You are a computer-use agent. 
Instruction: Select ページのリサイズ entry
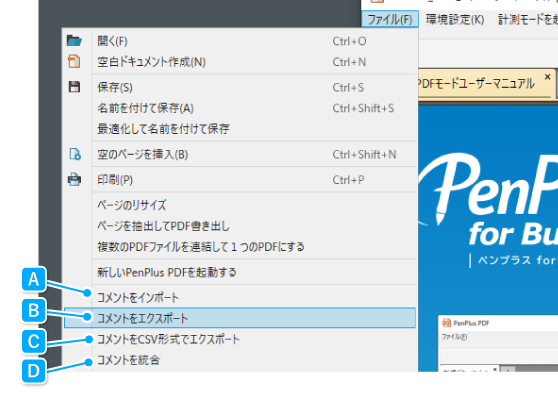pyautogui.click(x=239, y=205)
